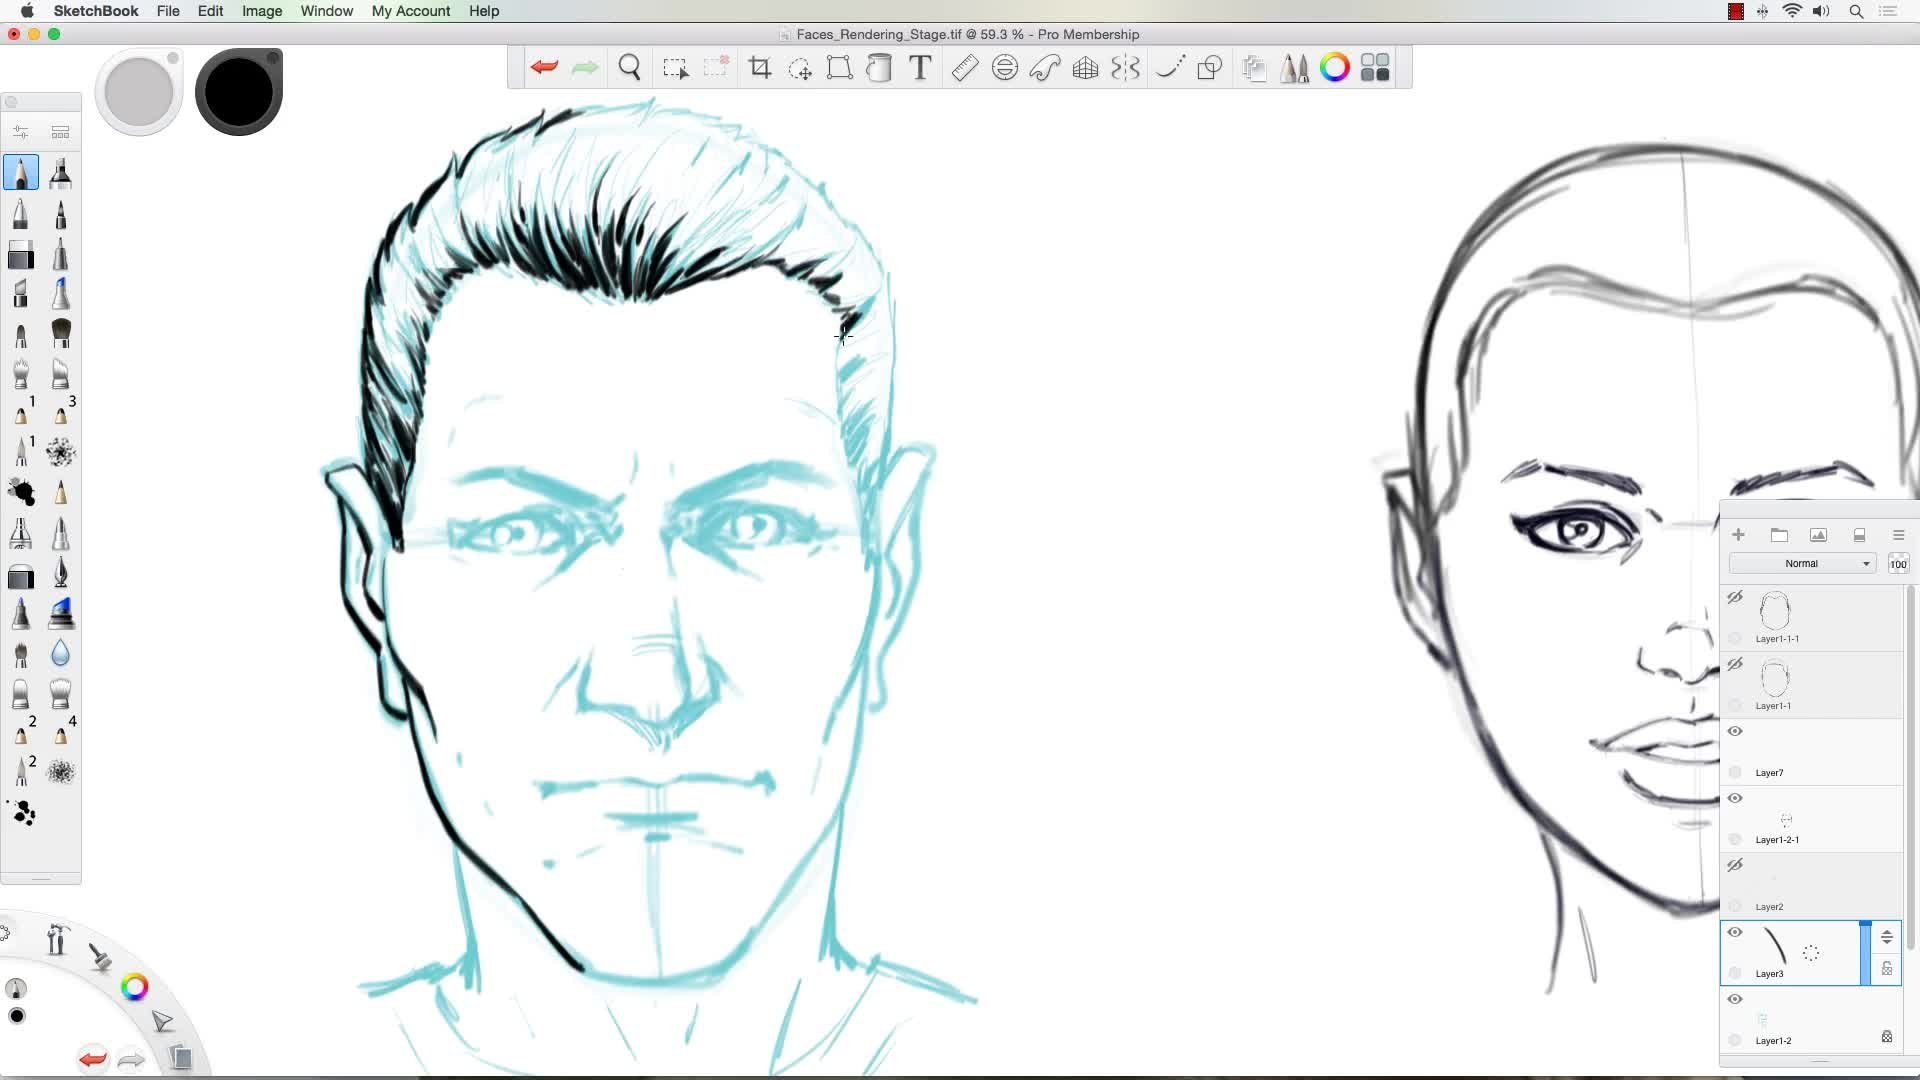
Task: Open the color wheel editor in toolbar
Action: [1334, 68]
